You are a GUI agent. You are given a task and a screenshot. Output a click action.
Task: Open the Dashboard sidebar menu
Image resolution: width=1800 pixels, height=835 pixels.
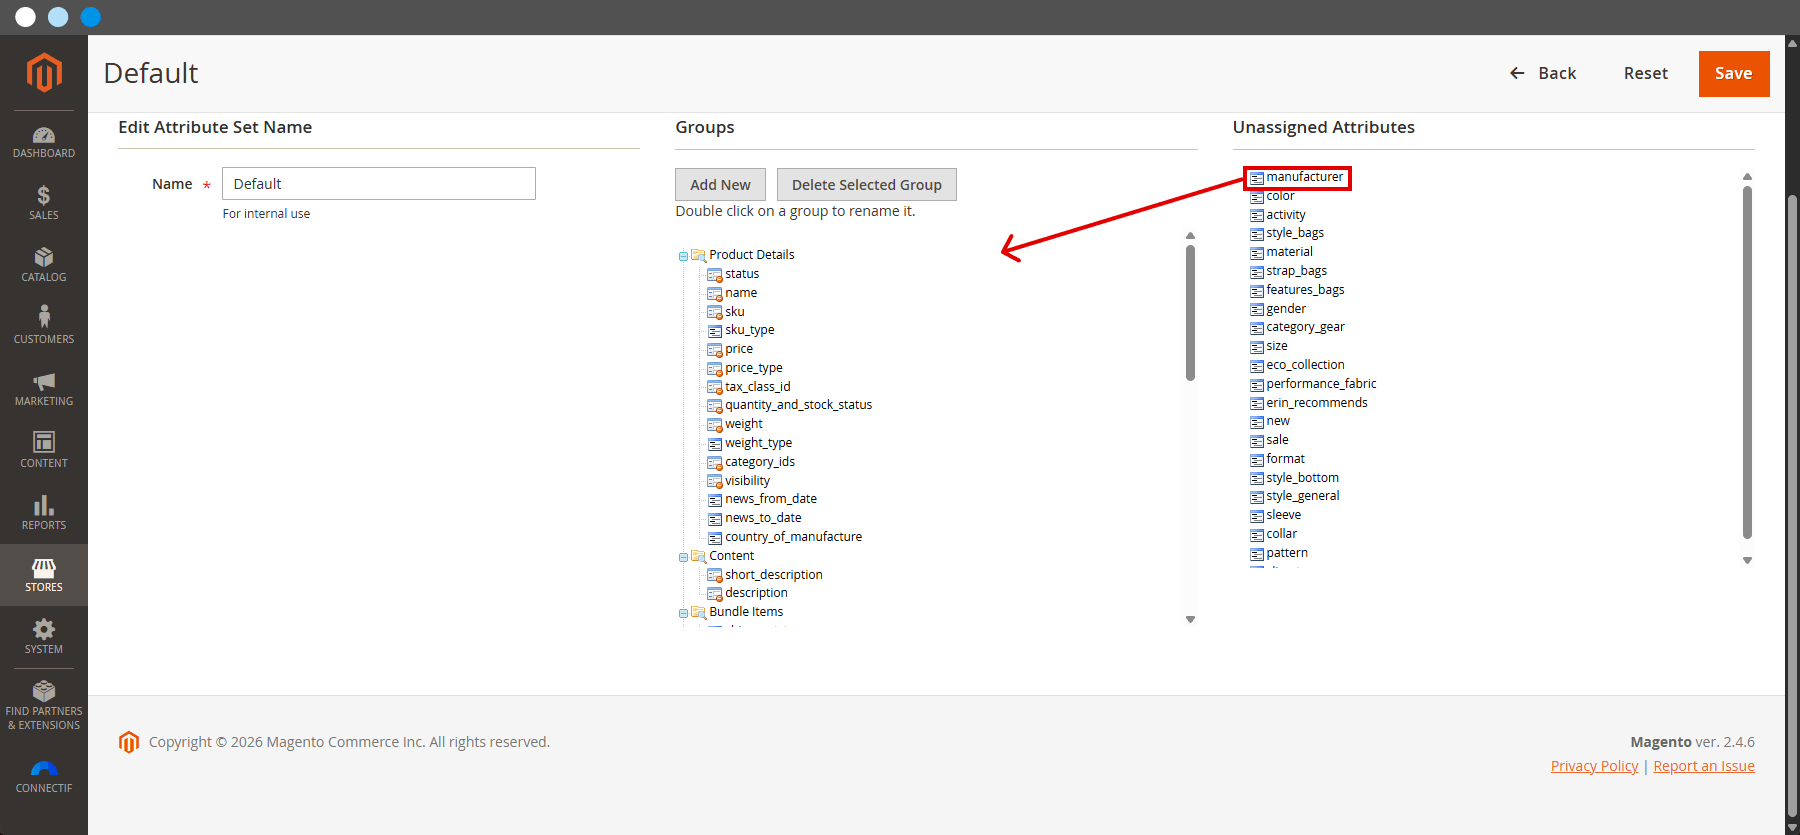pyautogui.click(x=44, y=142)
